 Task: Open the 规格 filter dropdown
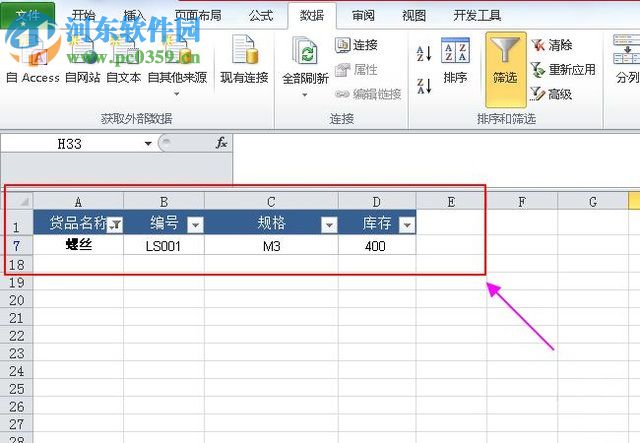pyautogui.click(x=329, y=225)
